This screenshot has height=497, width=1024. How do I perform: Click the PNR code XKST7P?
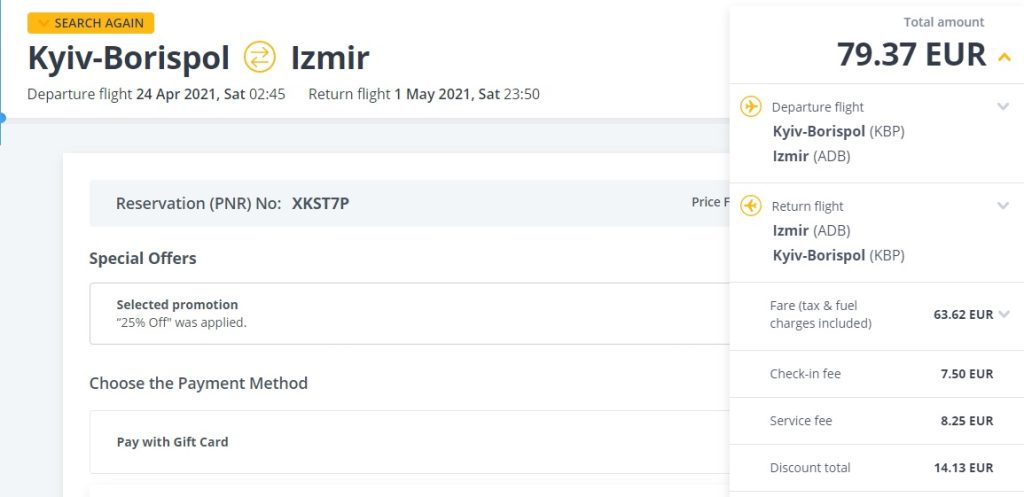(x=320, y=204)
